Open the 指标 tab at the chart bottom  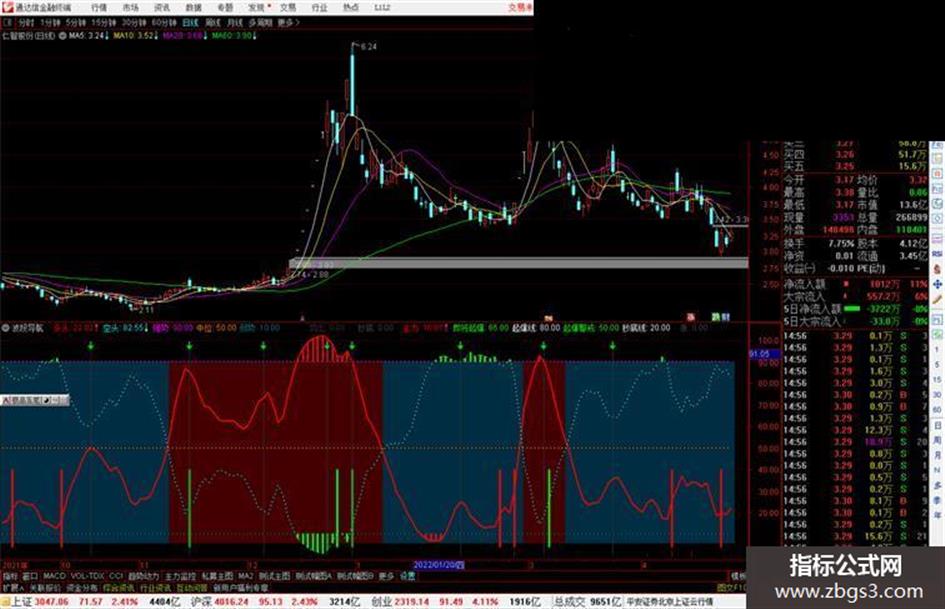click(10, 576)
